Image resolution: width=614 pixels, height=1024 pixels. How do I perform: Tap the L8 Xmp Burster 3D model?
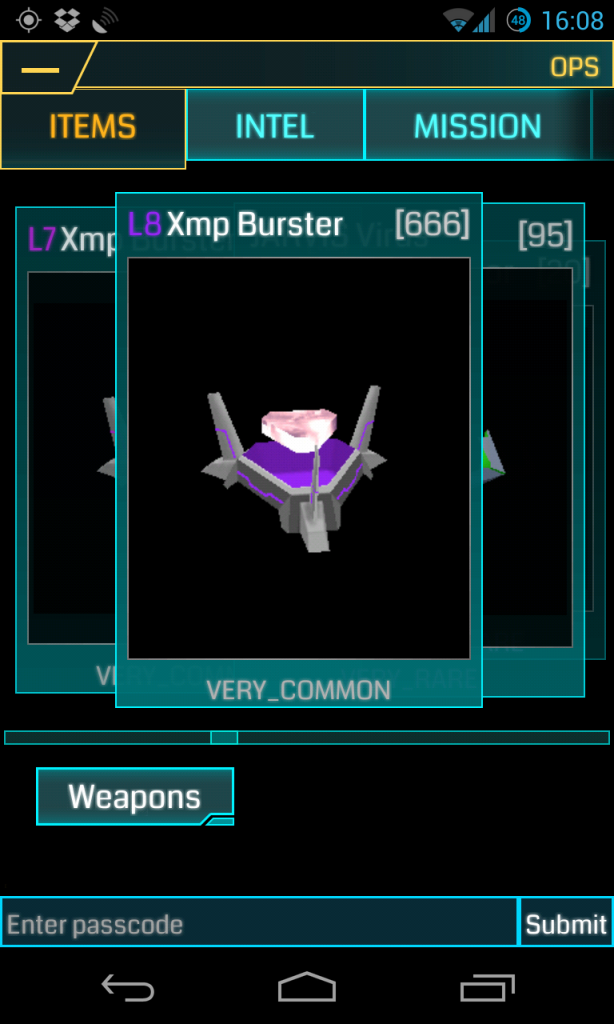(294, 469)
